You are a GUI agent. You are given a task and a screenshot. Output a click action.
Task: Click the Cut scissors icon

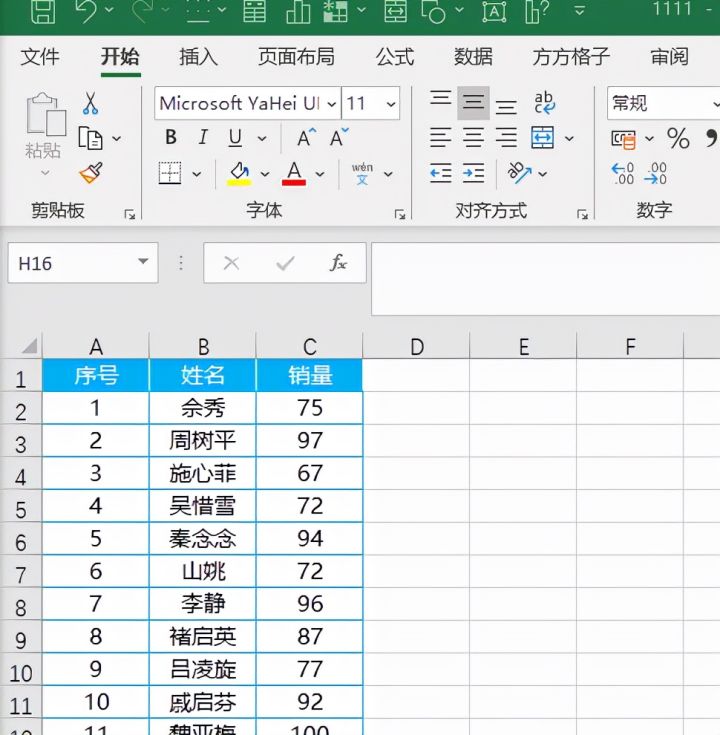click(90, 103)
